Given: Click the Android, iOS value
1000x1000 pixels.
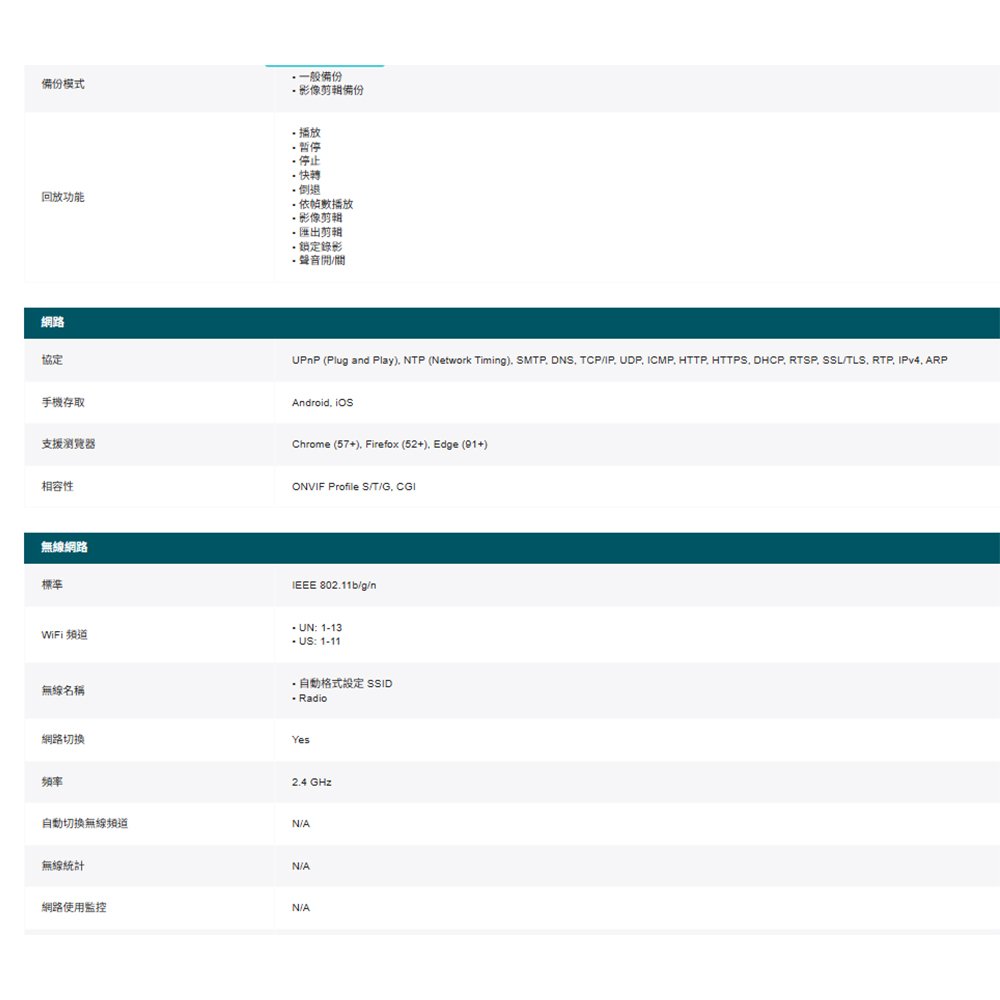Looking at the screenshot, I should 322,402.
